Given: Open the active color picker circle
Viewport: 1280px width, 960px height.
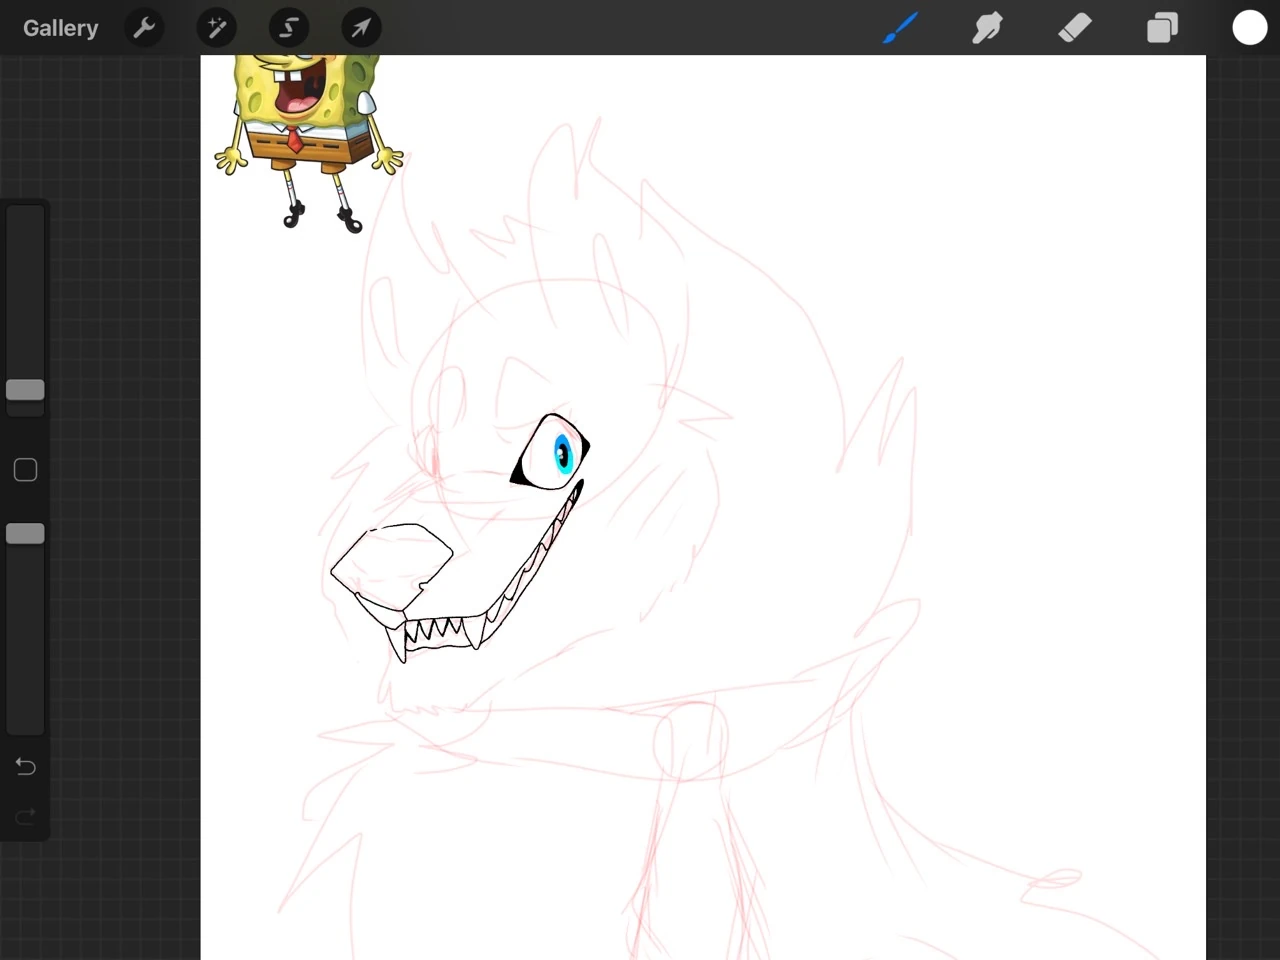Looking at the screenshot, I should pos(1250,27).
